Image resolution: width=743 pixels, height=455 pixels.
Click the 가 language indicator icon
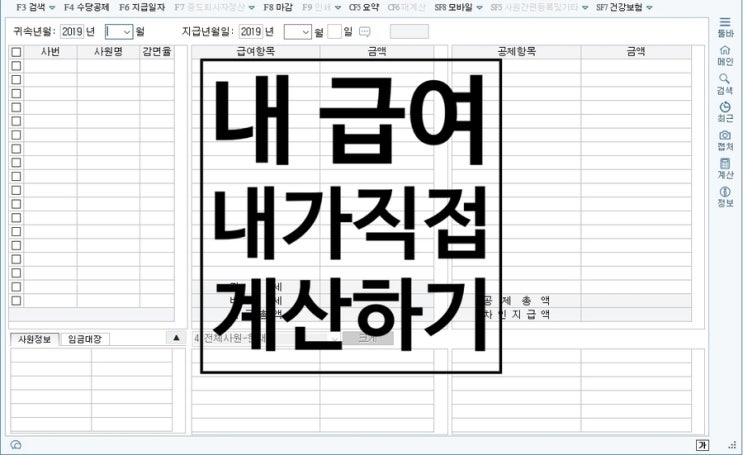[x=702, y=445]
